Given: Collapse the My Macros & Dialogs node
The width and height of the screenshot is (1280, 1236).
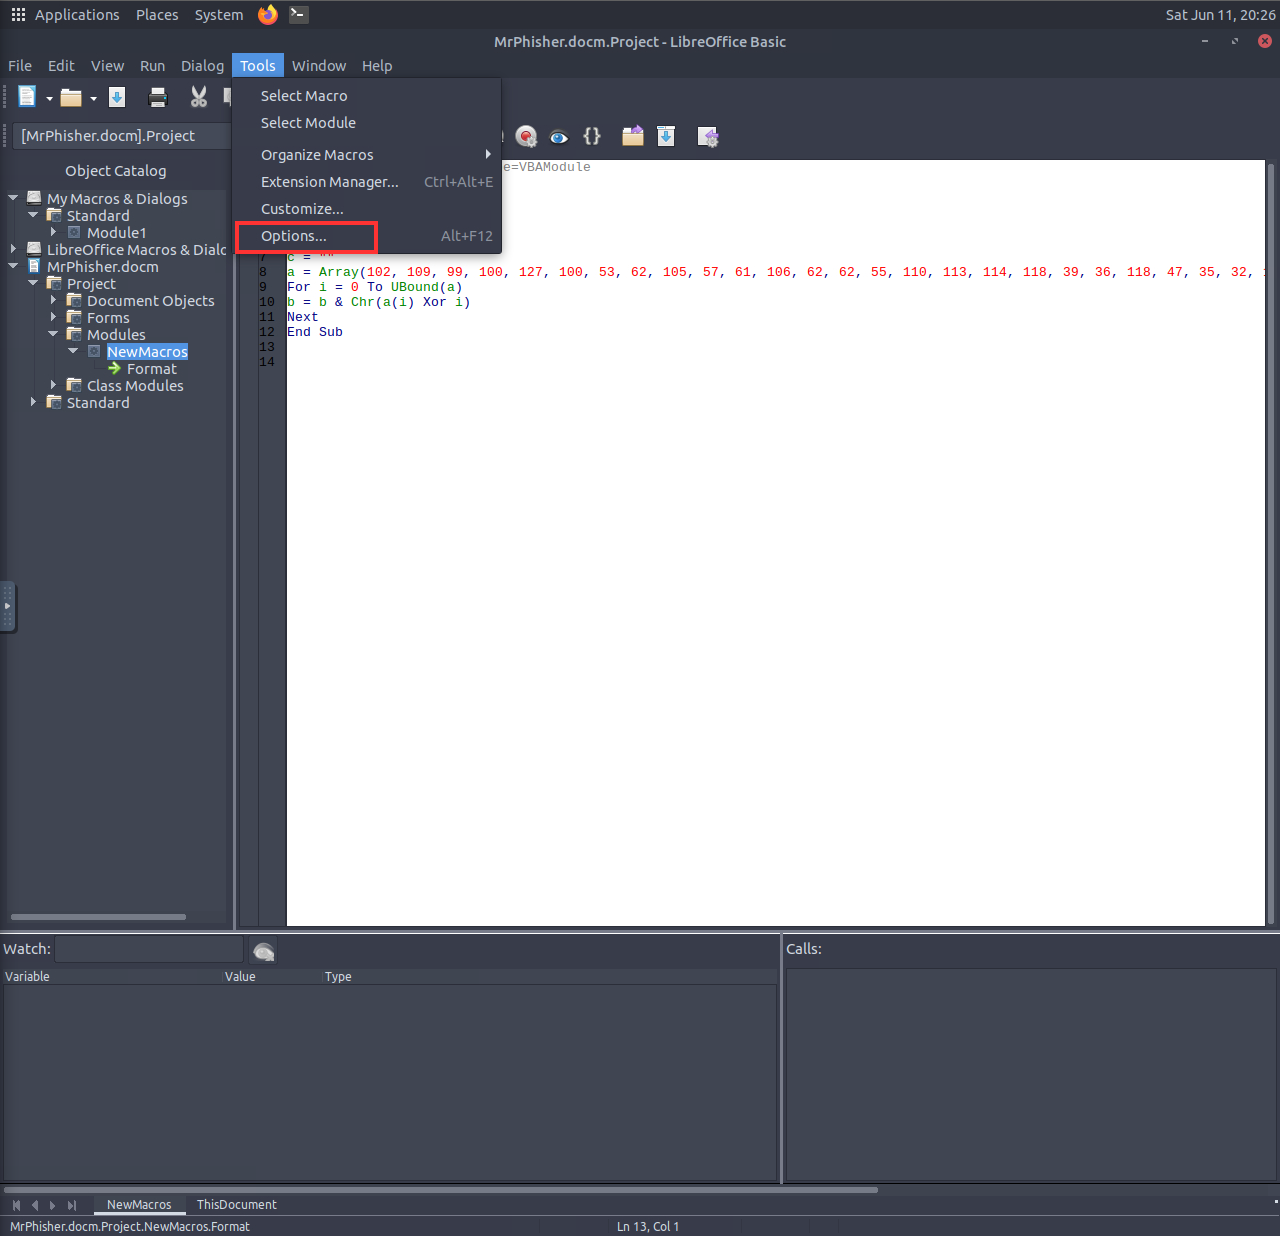Looking at the screenshot, I should pyautogui.click(x=13, y=198).
